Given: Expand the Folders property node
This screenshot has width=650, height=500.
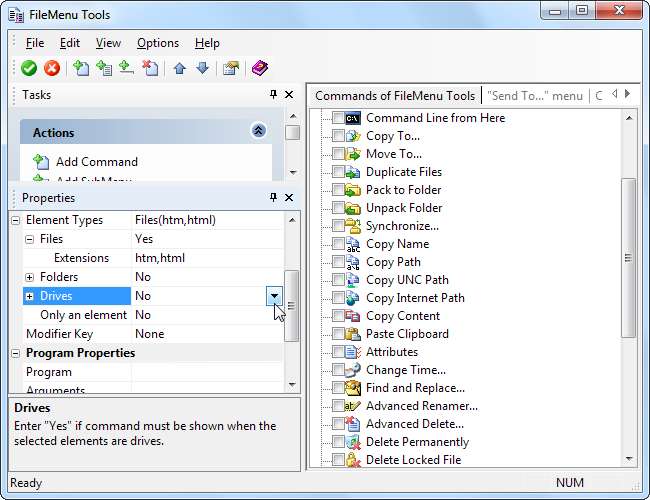Looking at the screenshot, I should [x=29, y=277].
